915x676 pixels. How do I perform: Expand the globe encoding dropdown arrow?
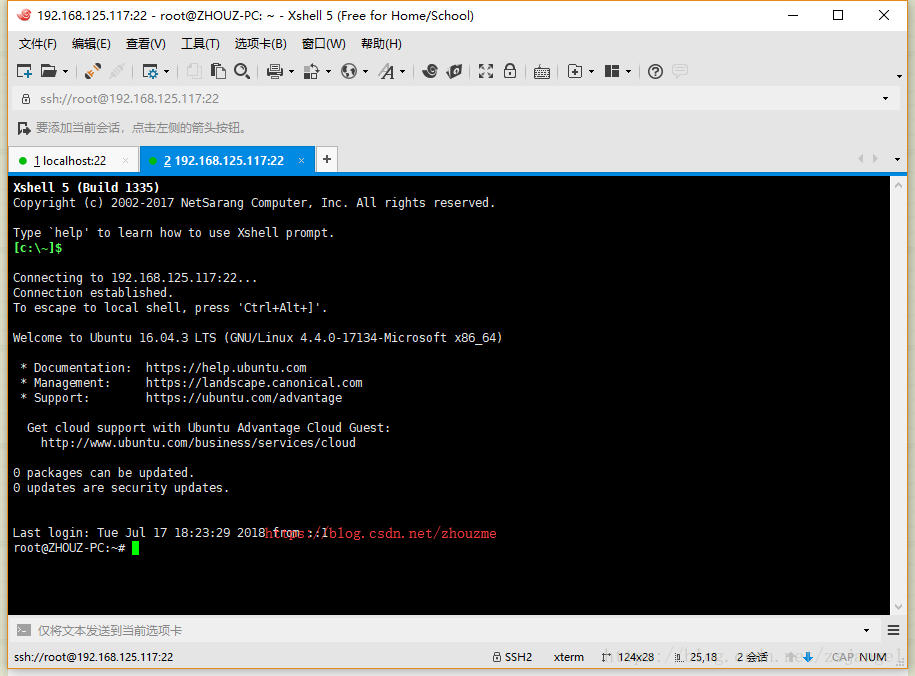coord(365,72)
